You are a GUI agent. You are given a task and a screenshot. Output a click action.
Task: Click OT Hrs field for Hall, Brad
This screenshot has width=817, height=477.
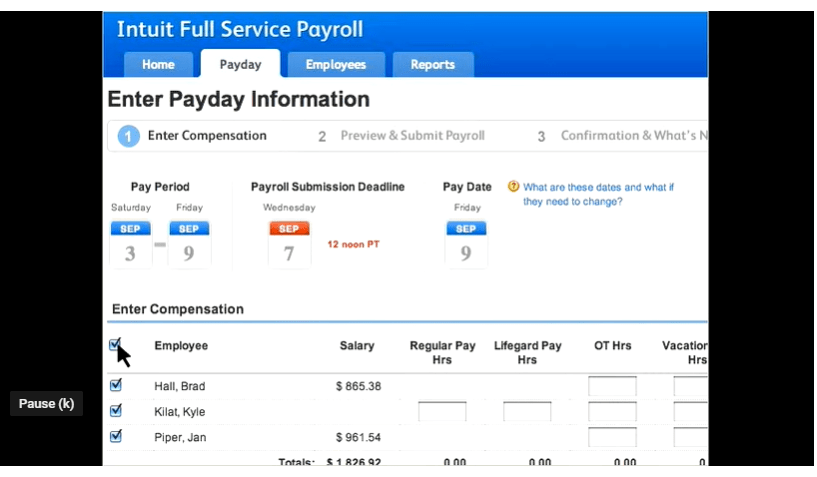[612, 386]
